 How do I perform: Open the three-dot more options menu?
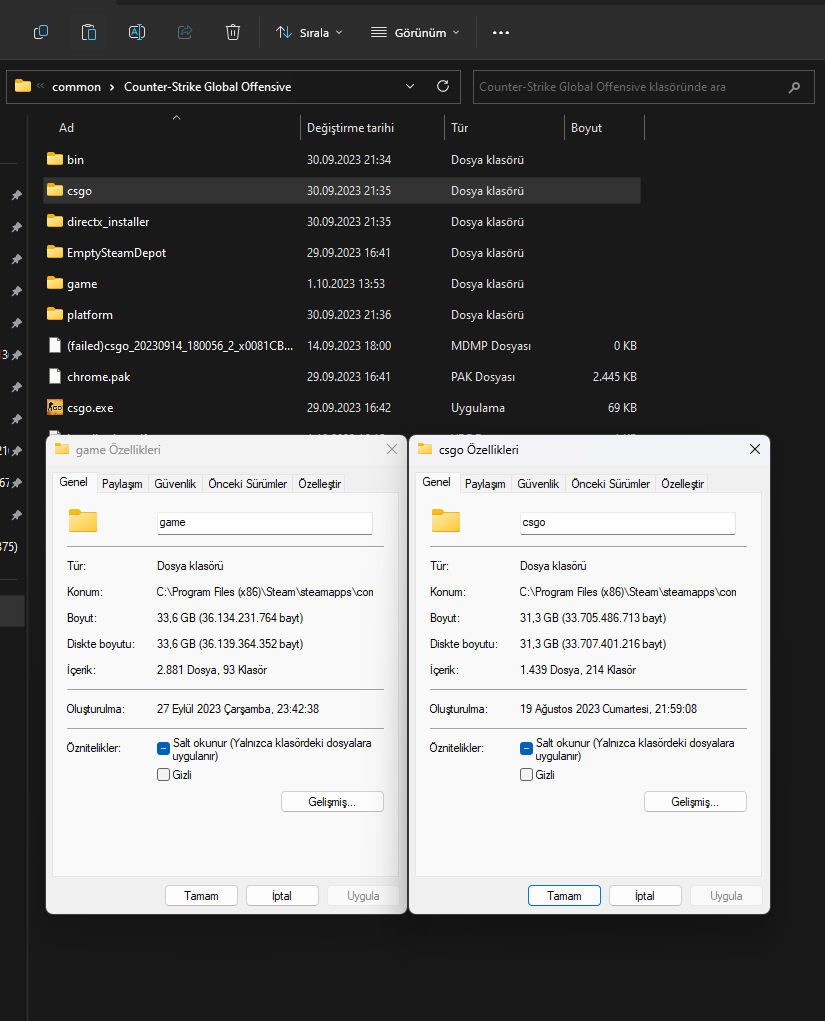click(501, 33)
